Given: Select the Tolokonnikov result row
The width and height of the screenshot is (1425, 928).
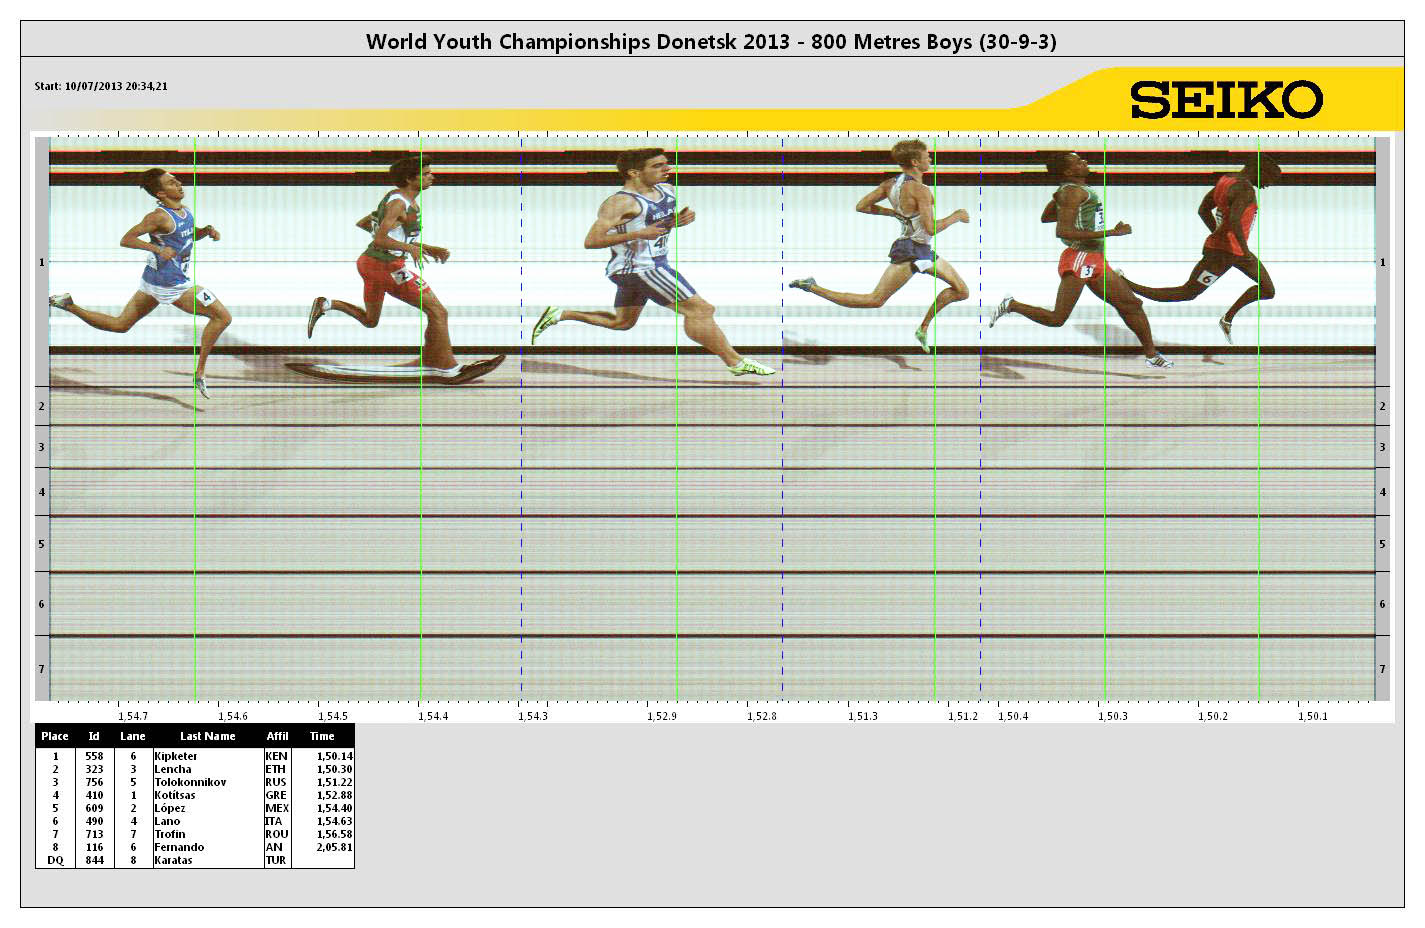Looking at the screenshot, I should [x=195, y=782].
